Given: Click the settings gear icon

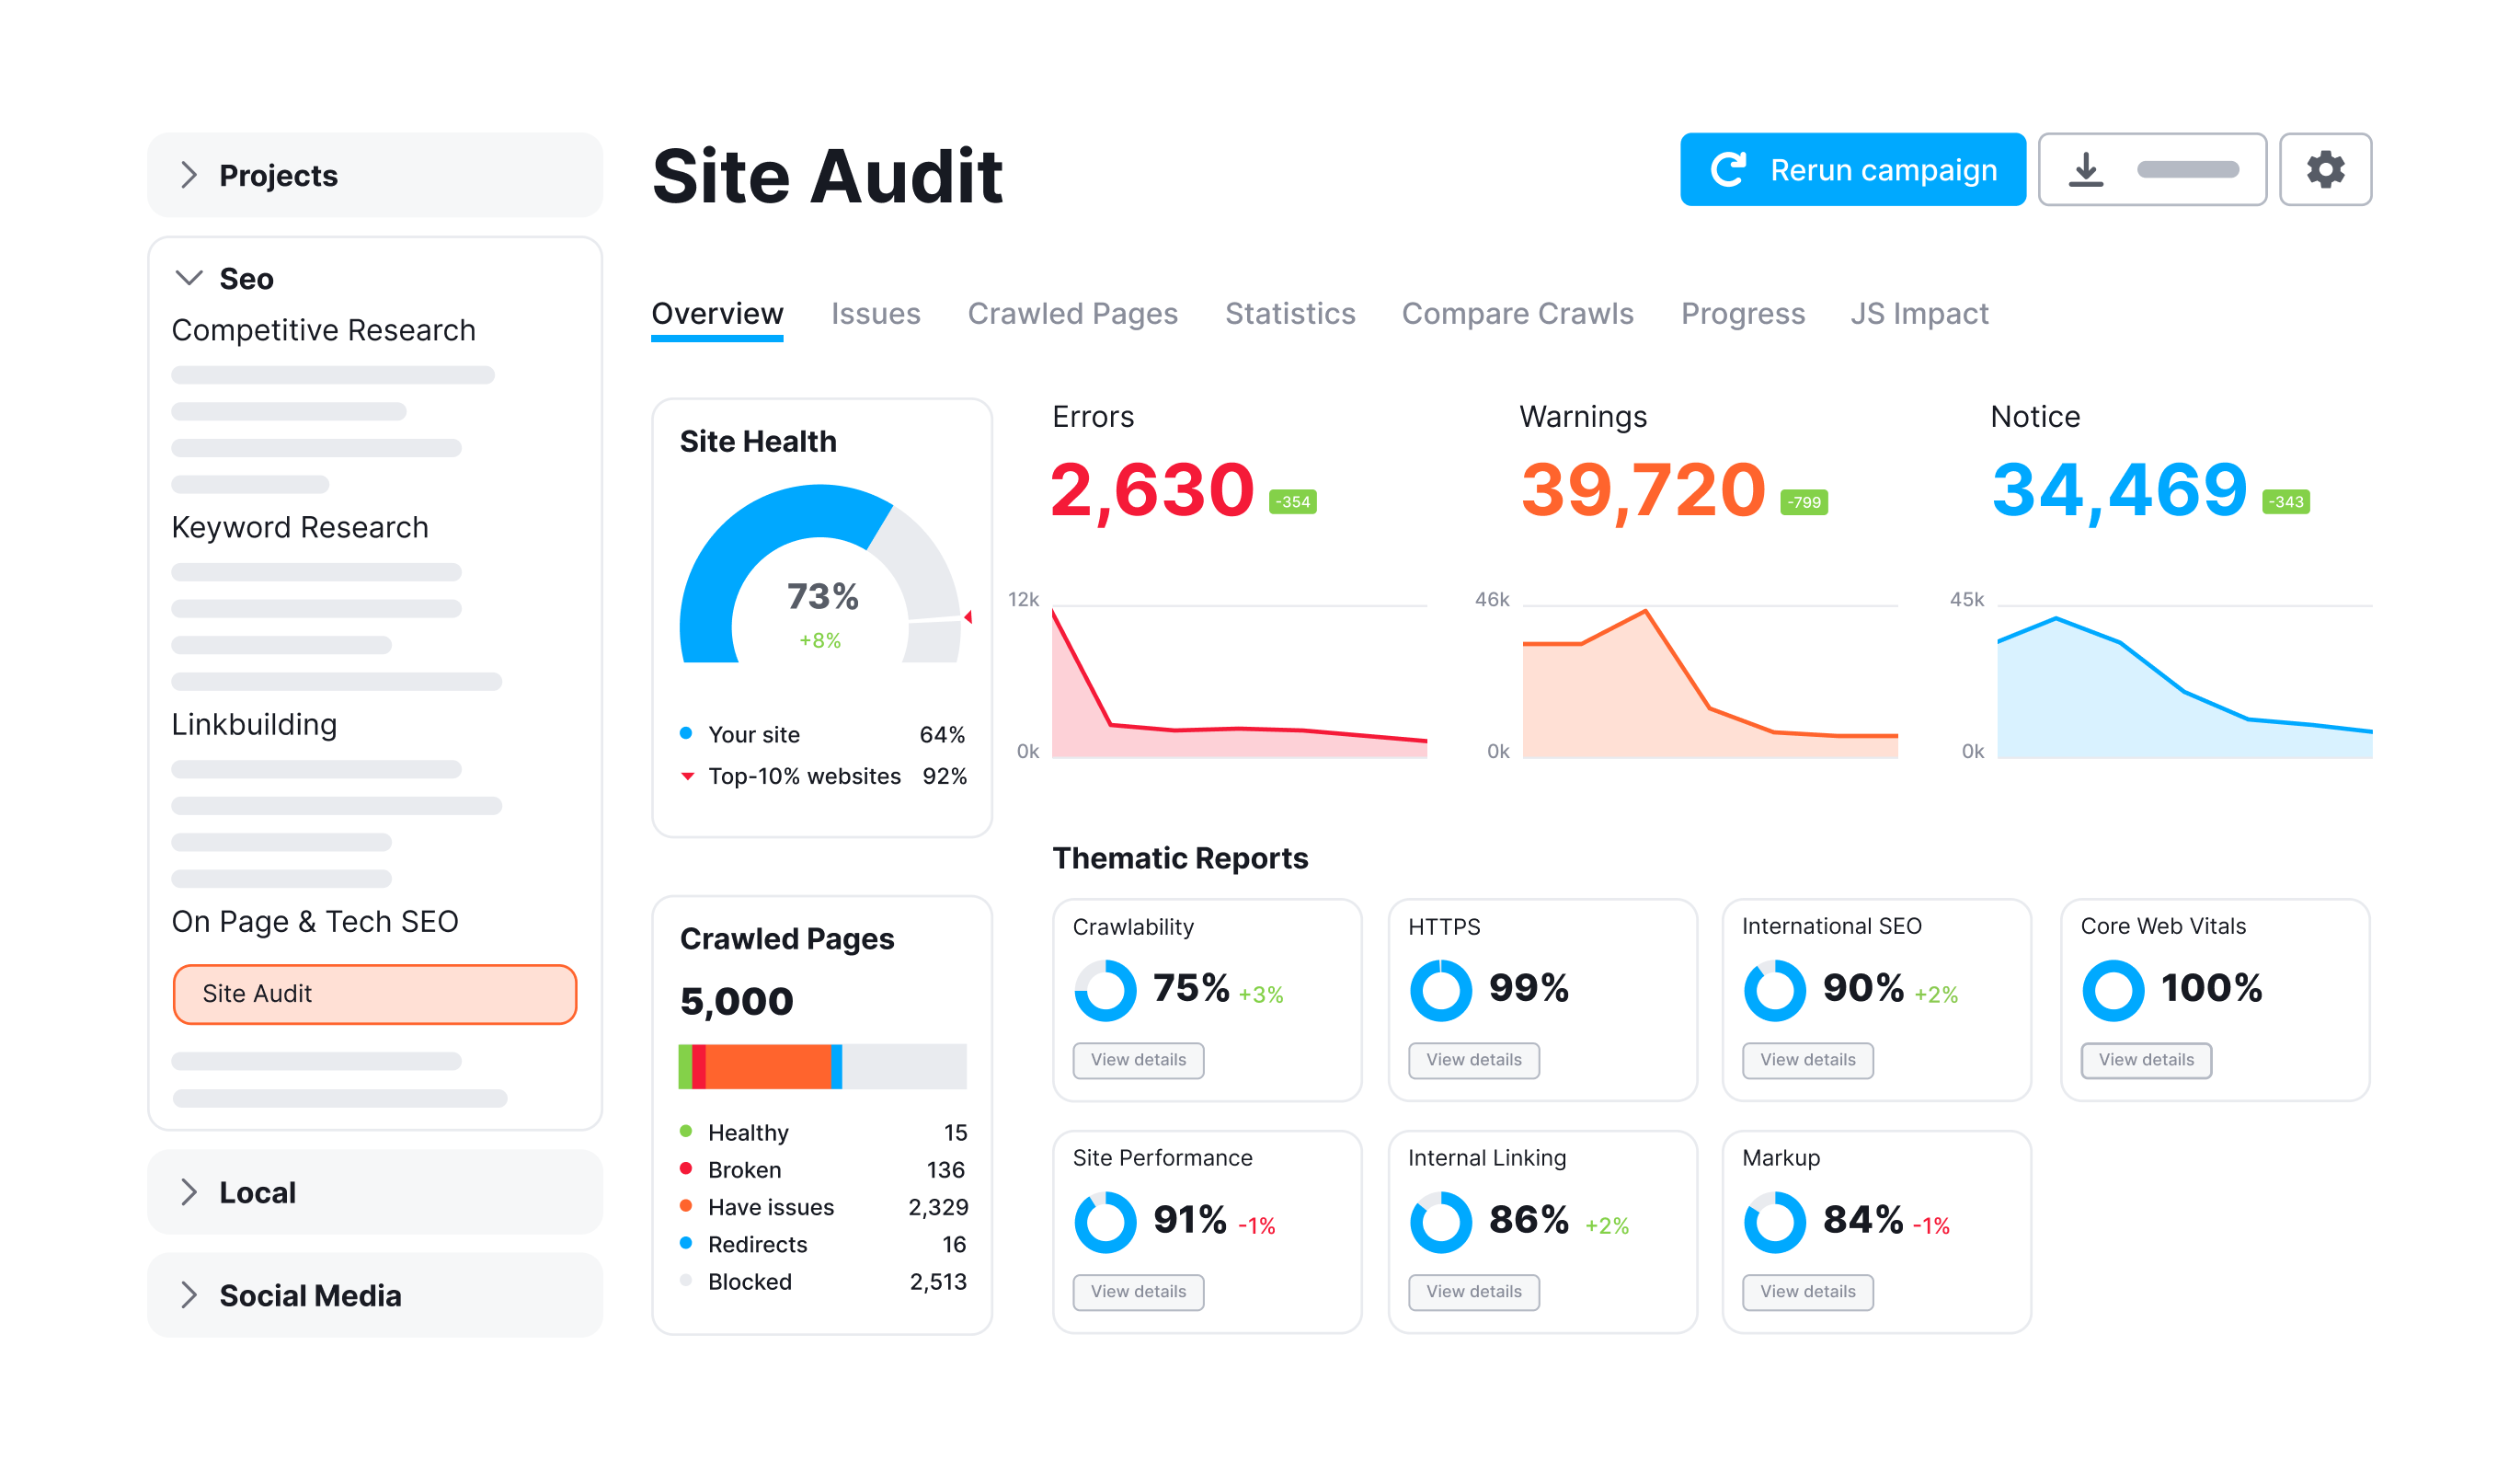Looking at the screenshot, I should click(x=2325, y=169).
